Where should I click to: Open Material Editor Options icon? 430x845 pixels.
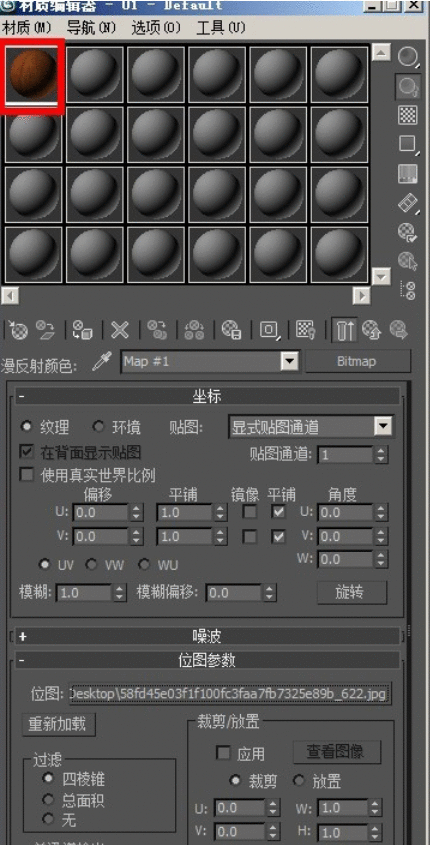410,232
